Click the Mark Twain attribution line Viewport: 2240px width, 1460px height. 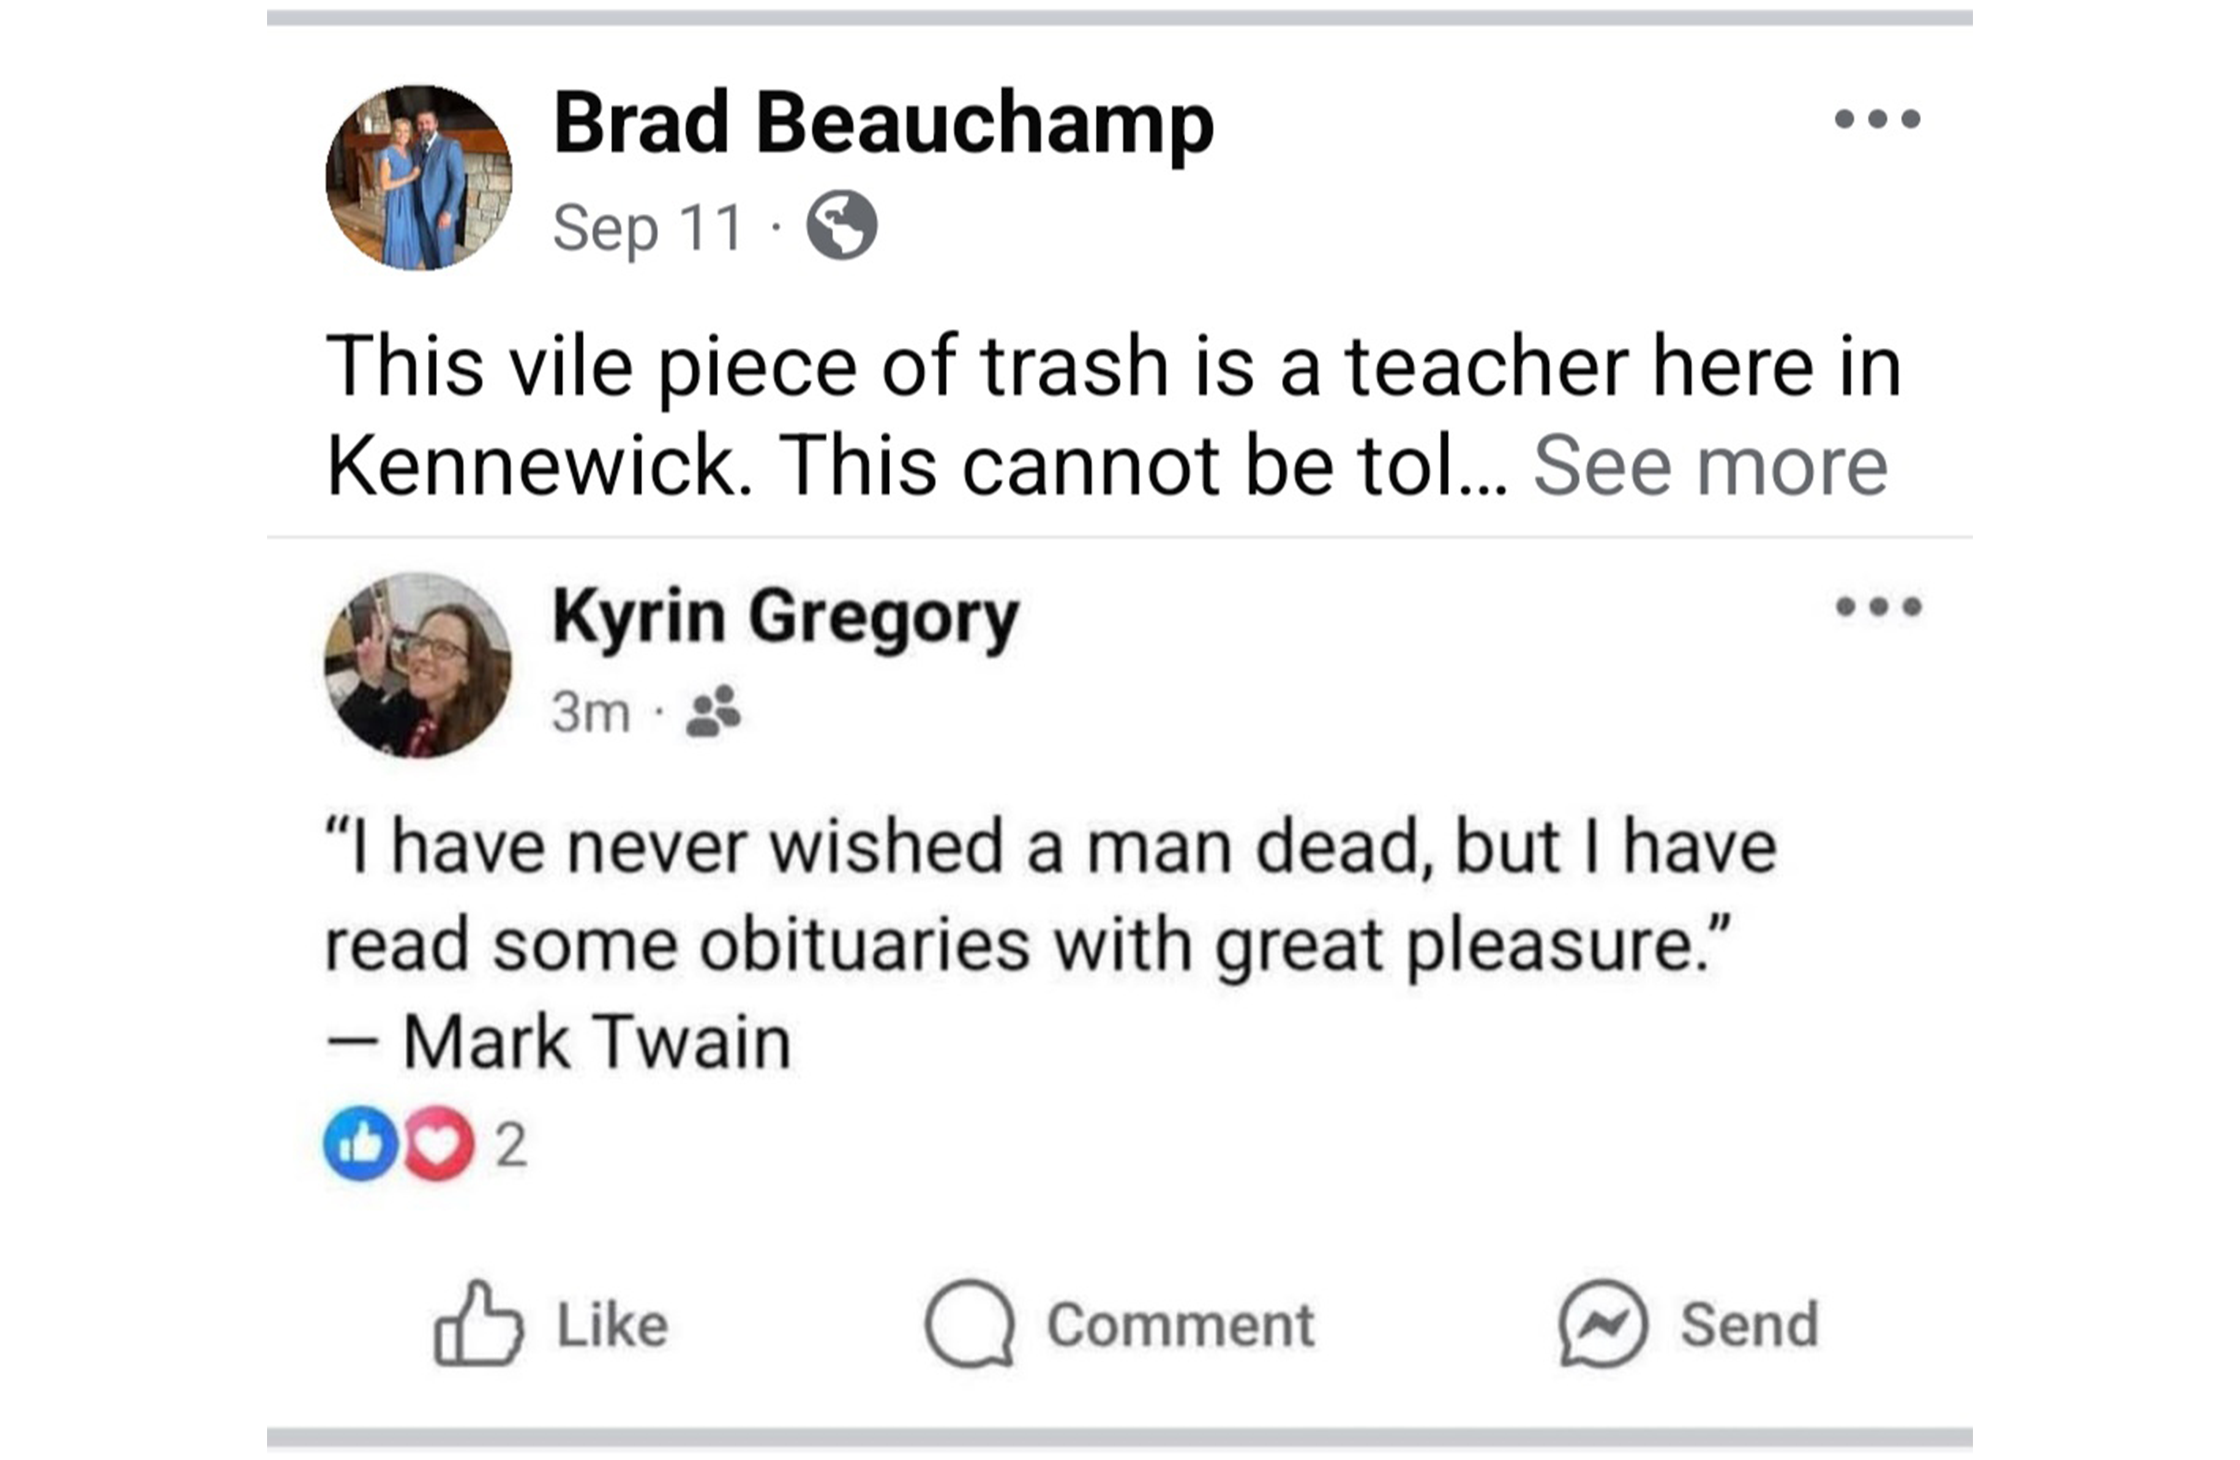click(x=560, y=1042)
